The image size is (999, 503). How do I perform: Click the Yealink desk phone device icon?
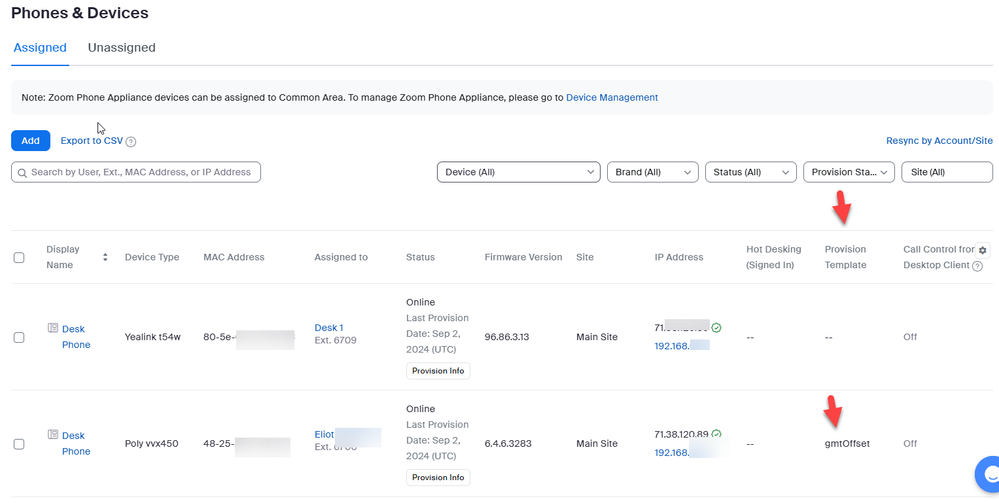tap(53, 328)
